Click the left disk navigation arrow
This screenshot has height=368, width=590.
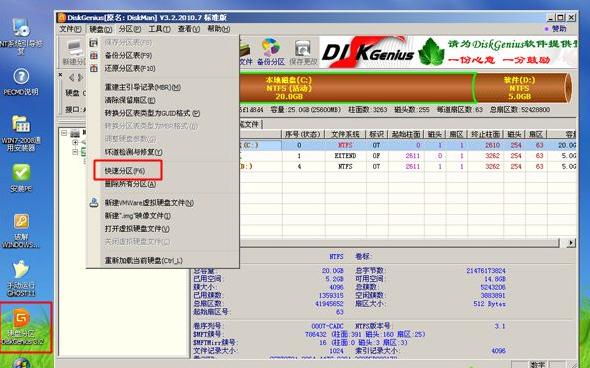click(x=72, y=78)
